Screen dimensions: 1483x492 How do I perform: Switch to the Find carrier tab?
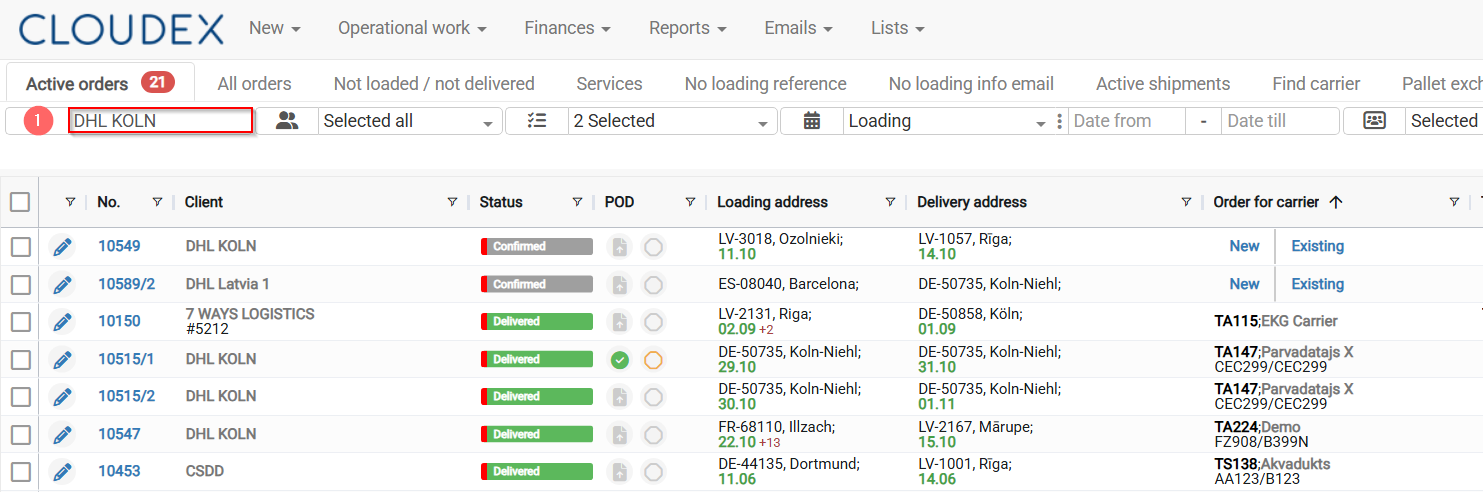(x=1316, y=84)
